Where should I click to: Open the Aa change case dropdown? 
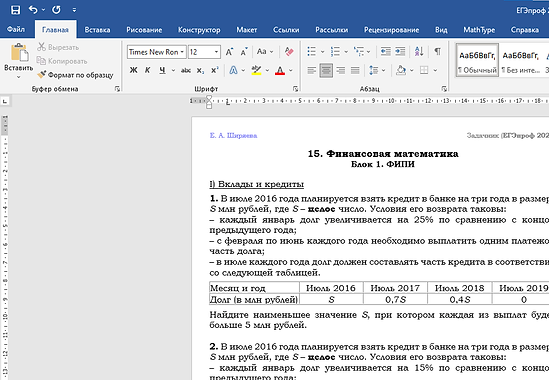coord(264,51)
